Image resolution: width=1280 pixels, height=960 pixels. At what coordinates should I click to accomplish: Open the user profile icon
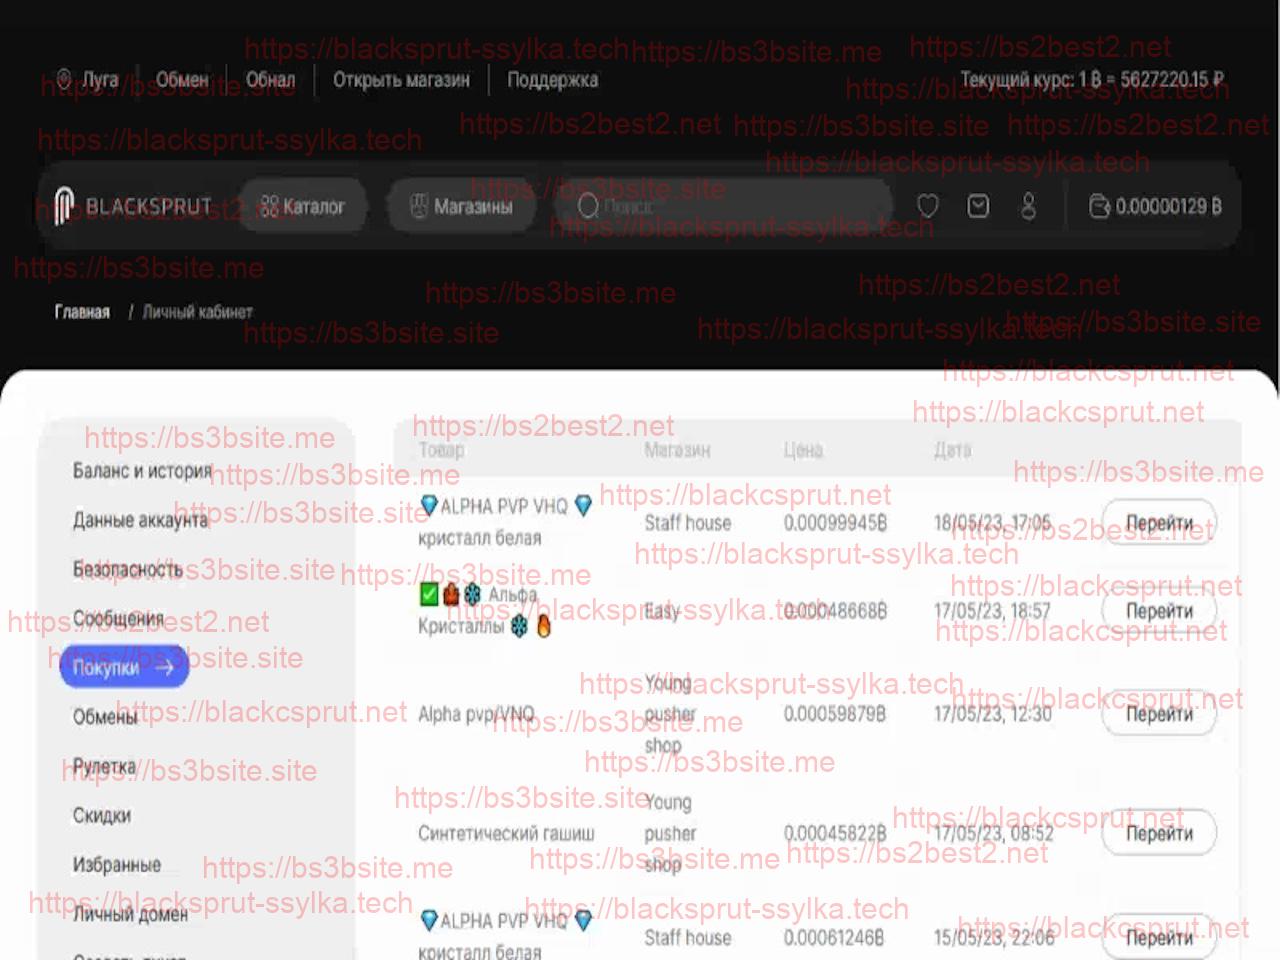coord(1028,206)
